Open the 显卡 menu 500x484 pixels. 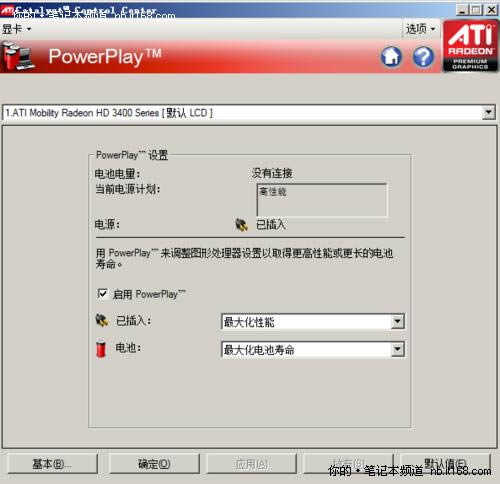coord(16,29)
